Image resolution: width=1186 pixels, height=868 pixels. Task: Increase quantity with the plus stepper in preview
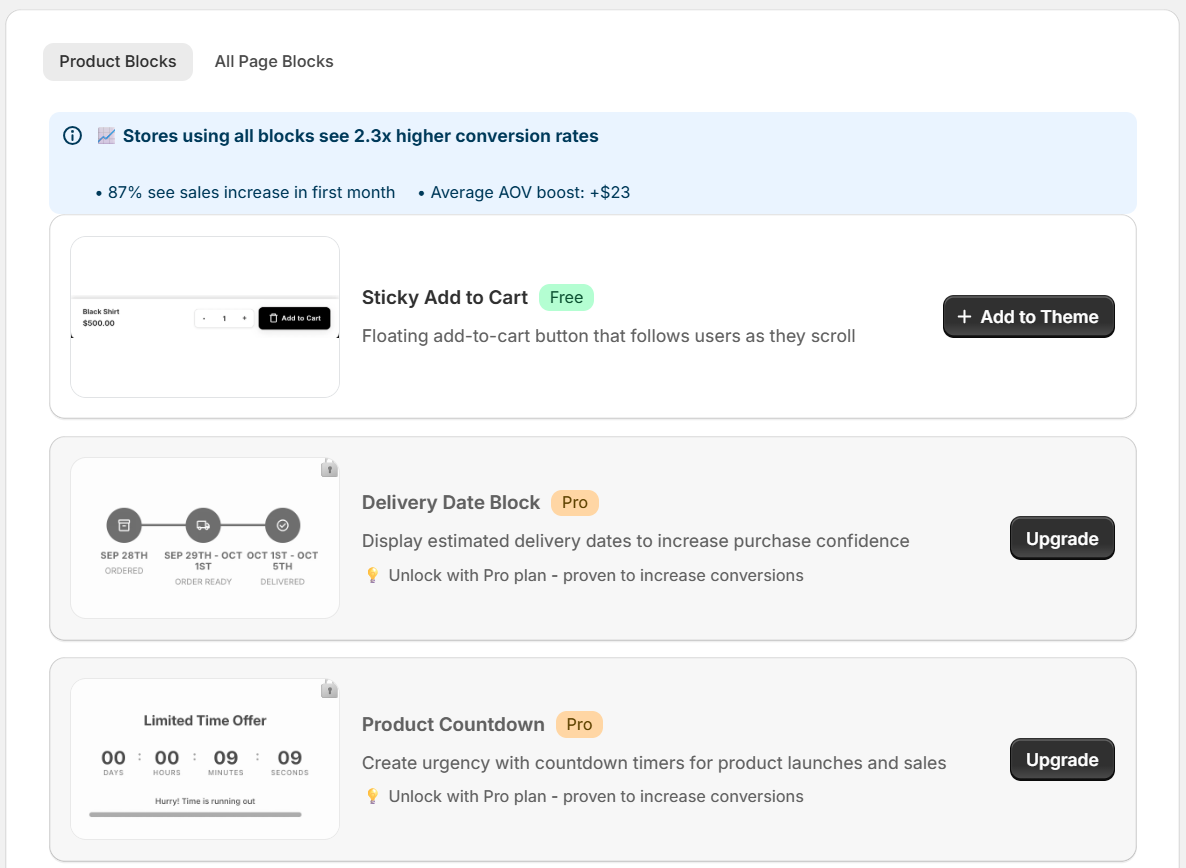tap(244, 318)
